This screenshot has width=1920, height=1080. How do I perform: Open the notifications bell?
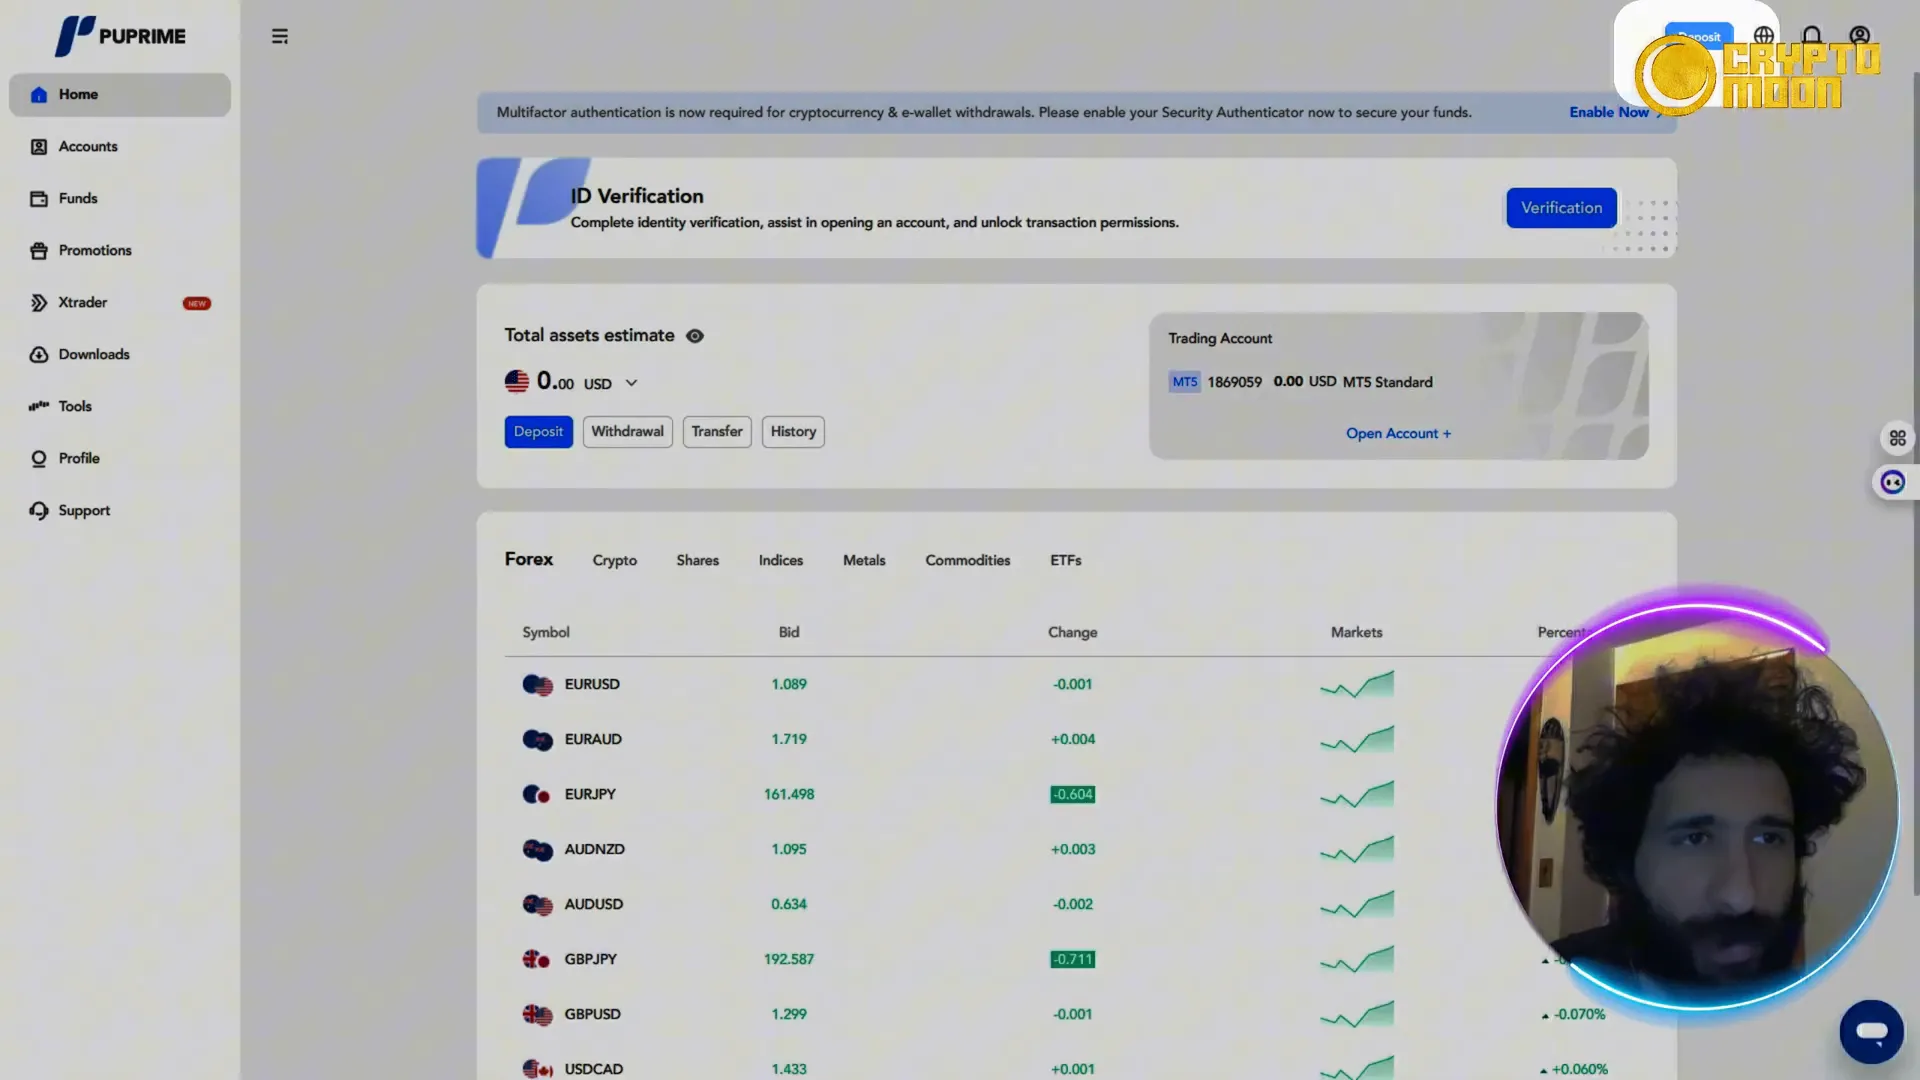[1811, 36]
